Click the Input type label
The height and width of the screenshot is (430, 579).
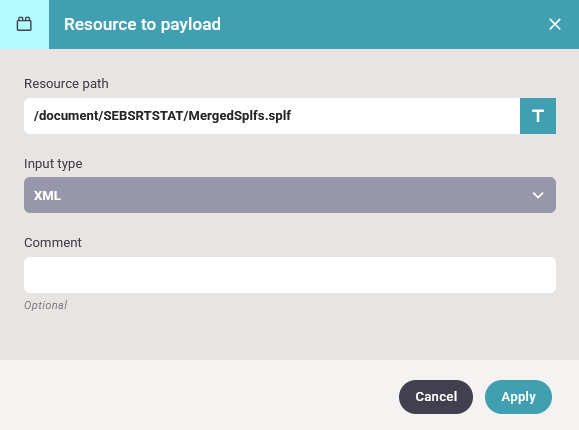coord(53,164)
